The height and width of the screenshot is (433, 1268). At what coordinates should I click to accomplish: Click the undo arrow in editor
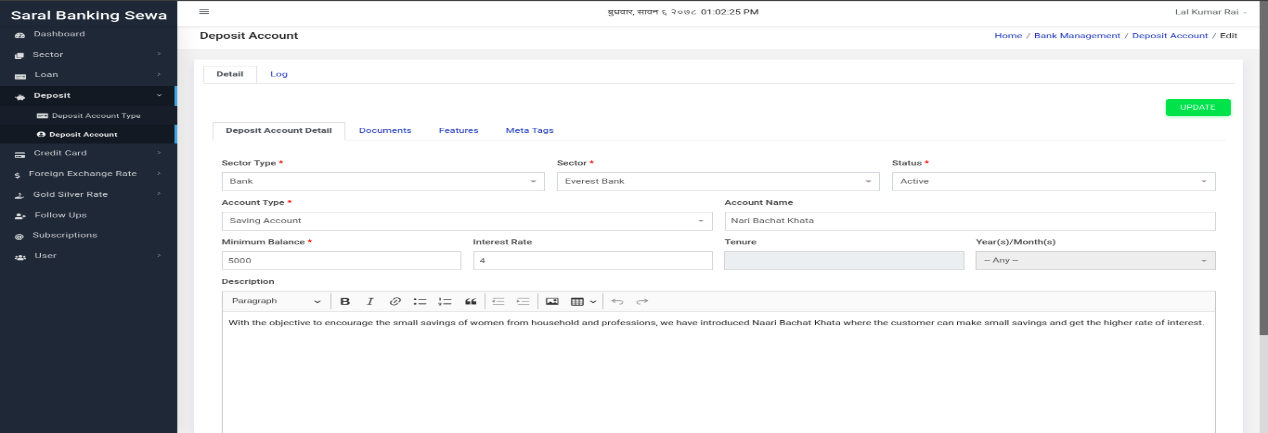click(x=617, y=301)
